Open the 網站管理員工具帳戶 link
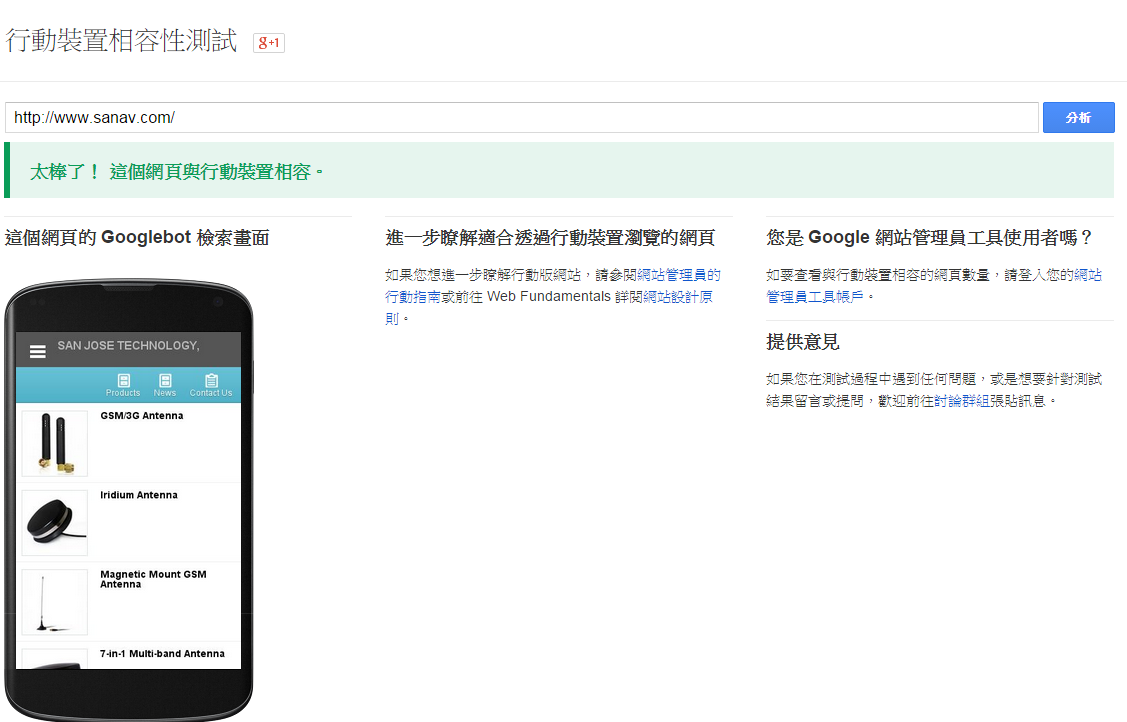 coord(933,285)
